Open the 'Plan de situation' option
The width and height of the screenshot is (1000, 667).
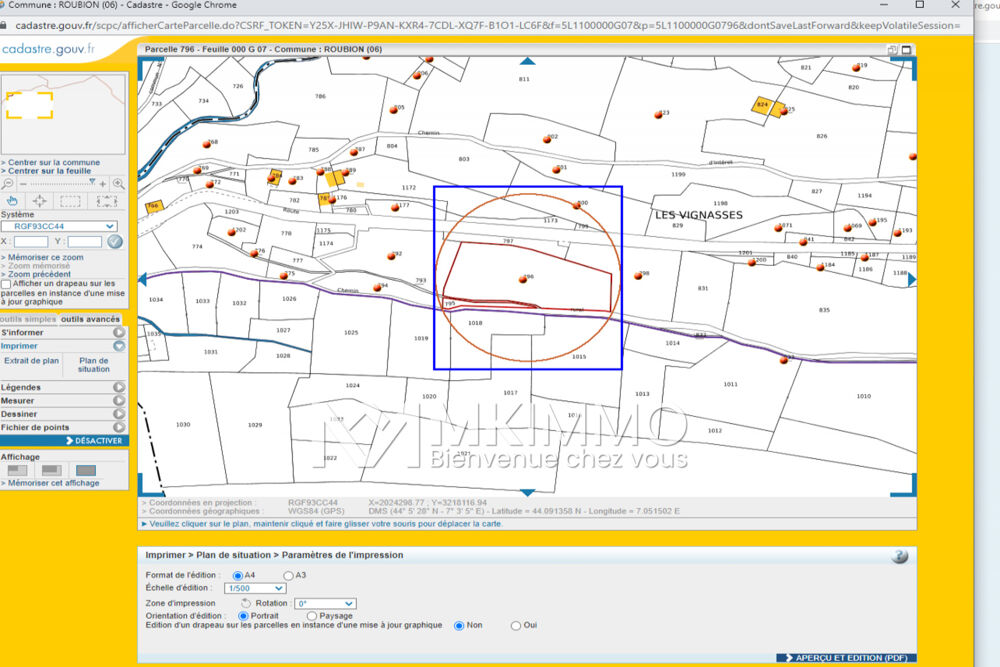[94, 364]
